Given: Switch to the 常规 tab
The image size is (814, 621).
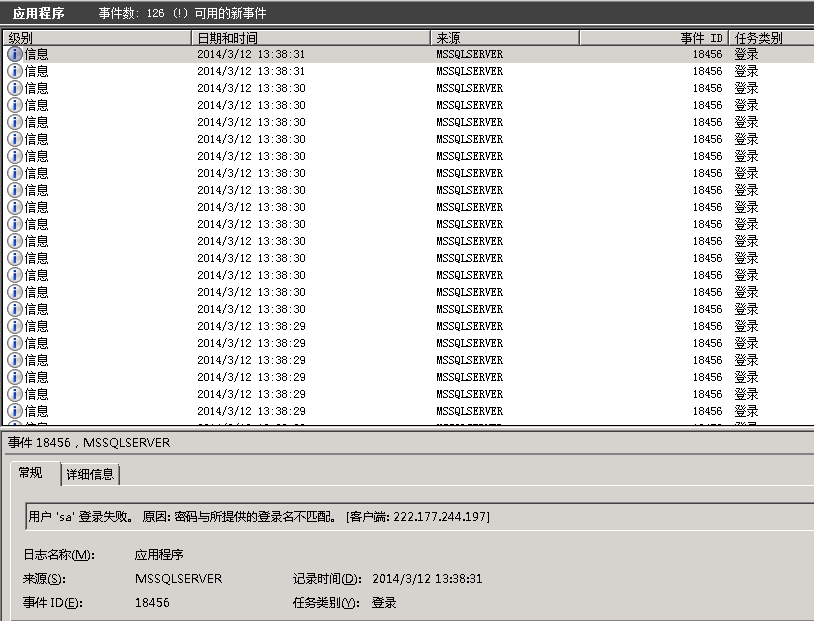Looking at the screenshot, I should click(x=35, y=473).
